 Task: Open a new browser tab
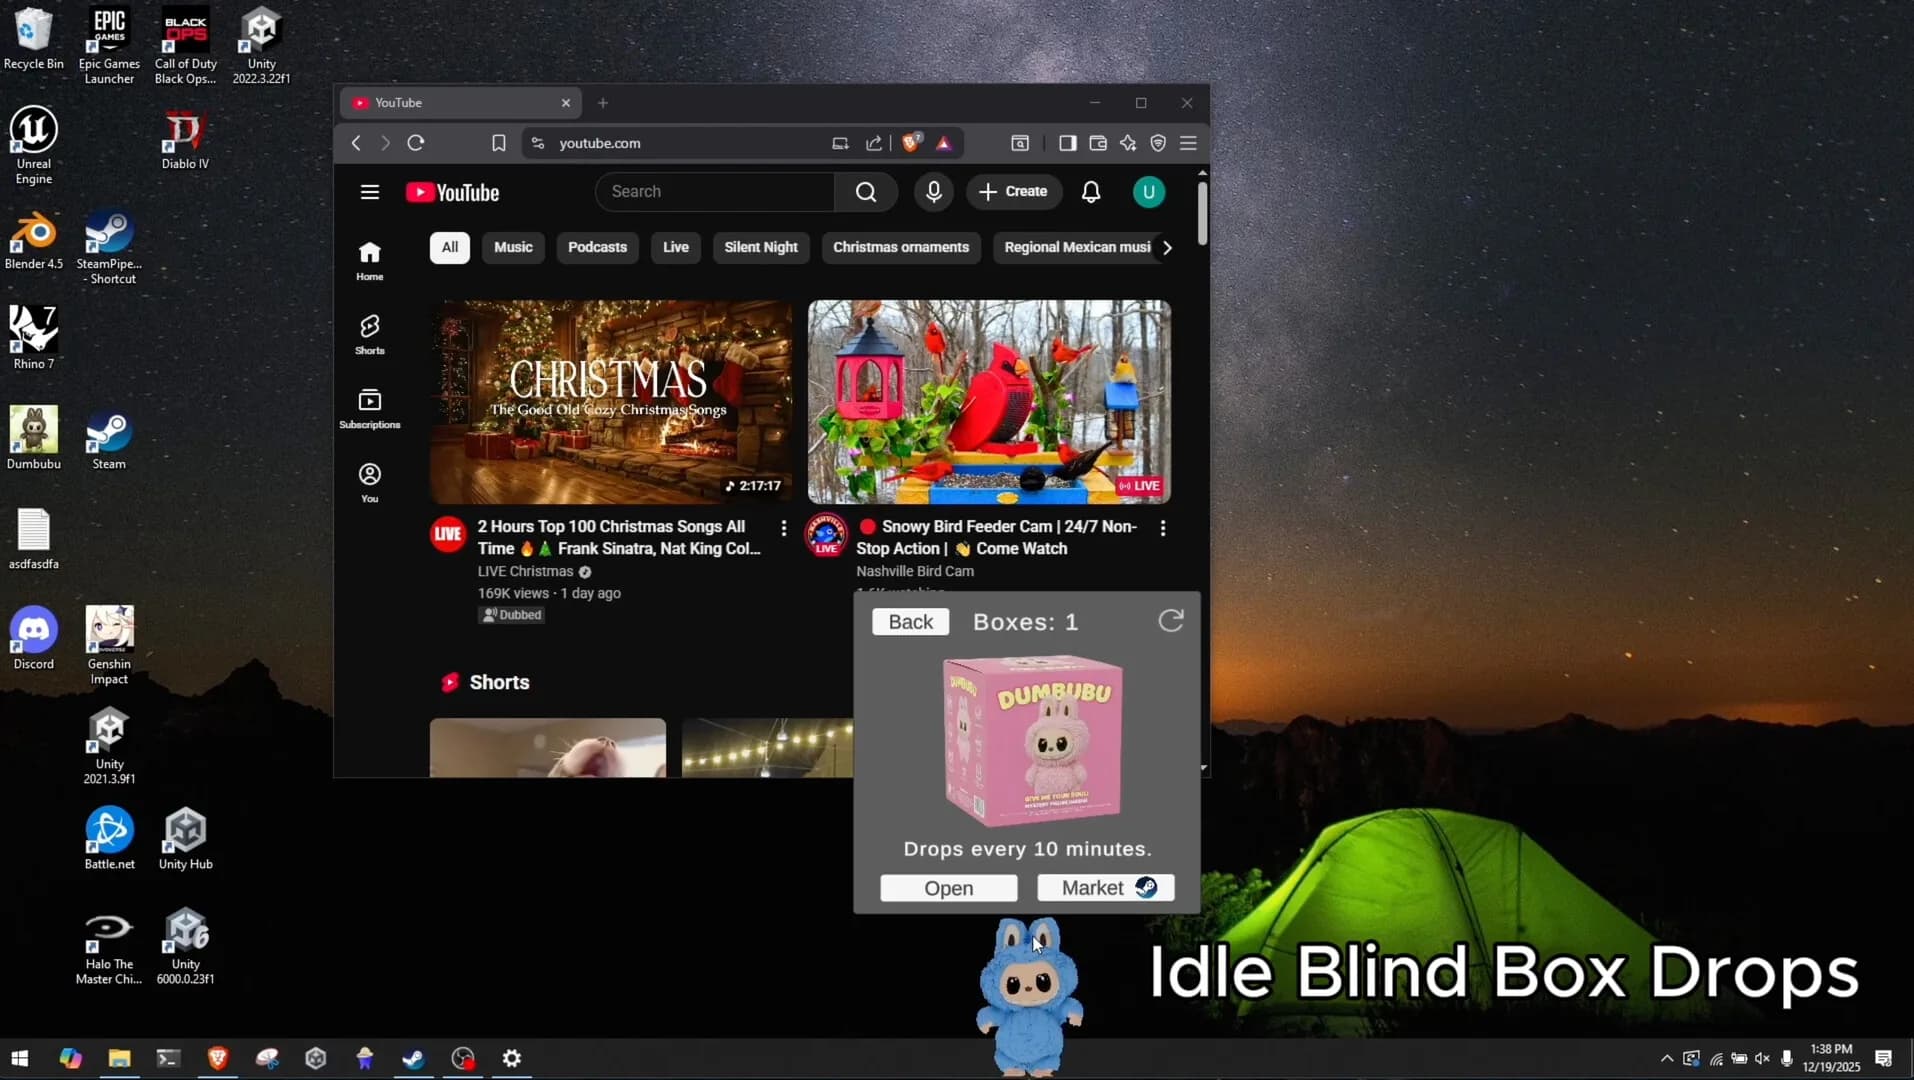point(602,103)
